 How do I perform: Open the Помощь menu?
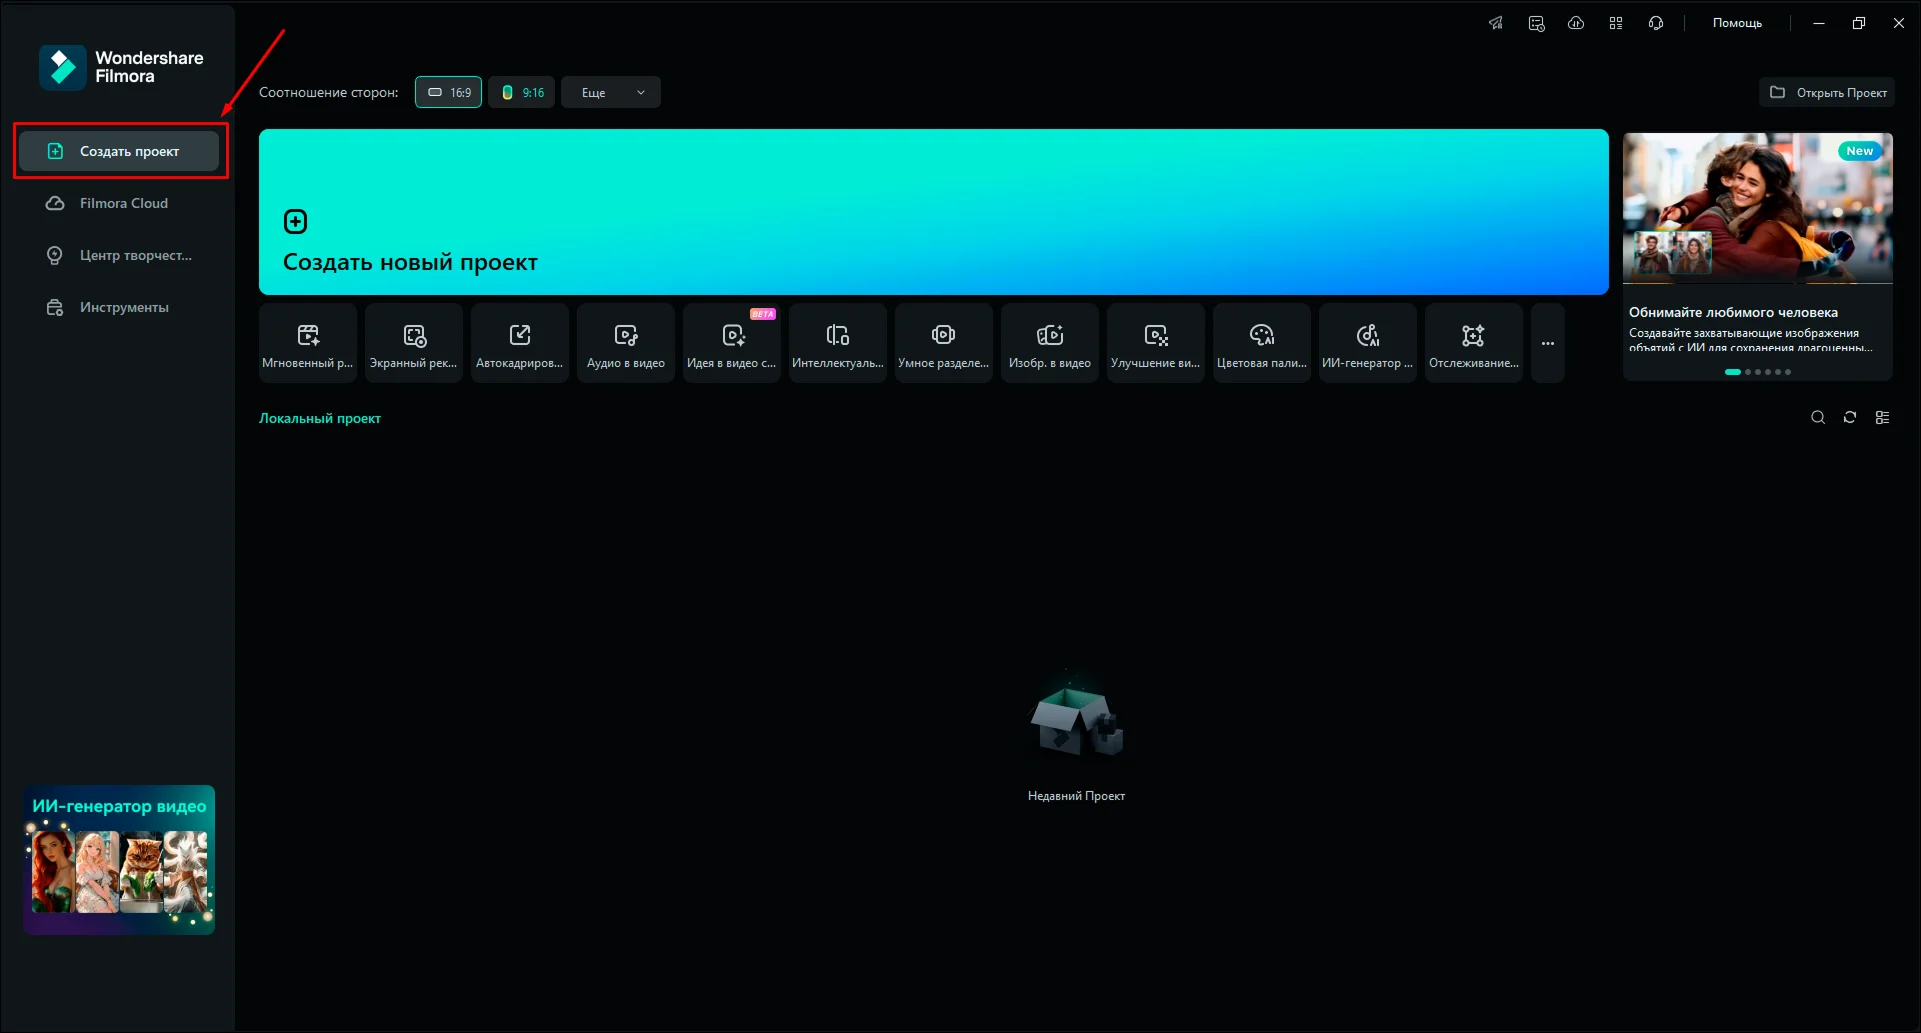tap(1737, 23)
